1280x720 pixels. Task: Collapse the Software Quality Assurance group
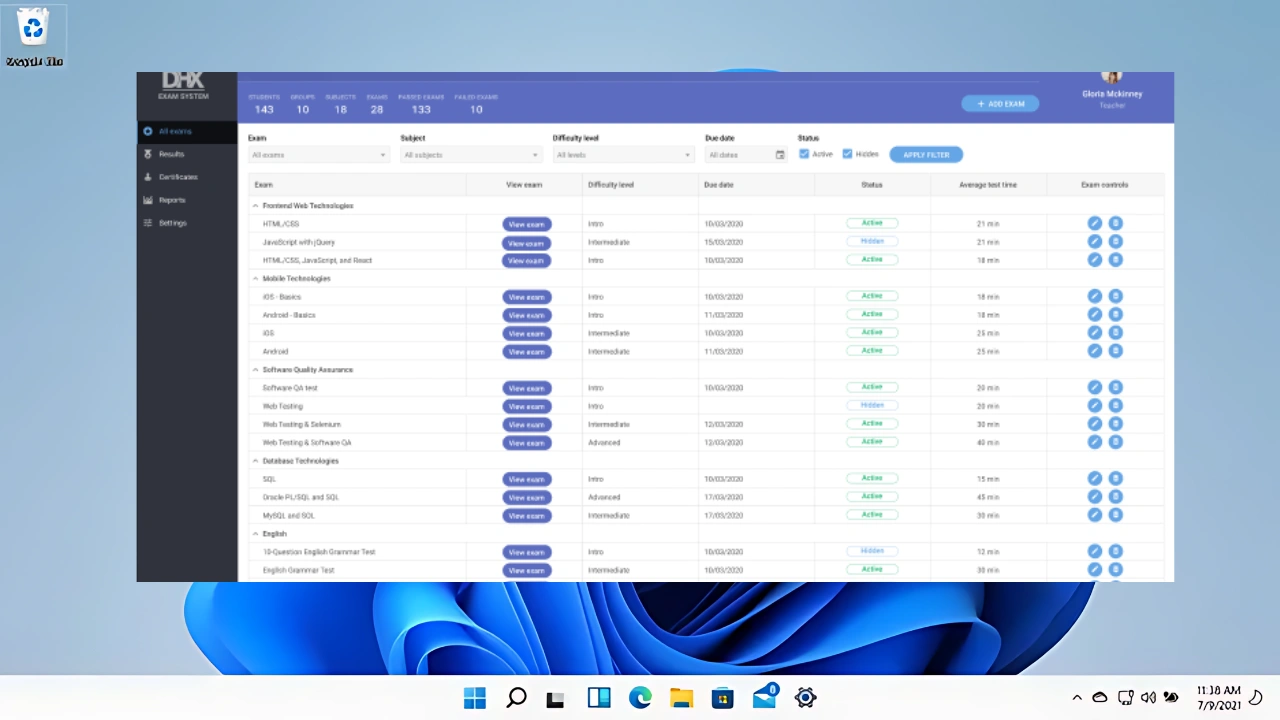pos(255,370)
